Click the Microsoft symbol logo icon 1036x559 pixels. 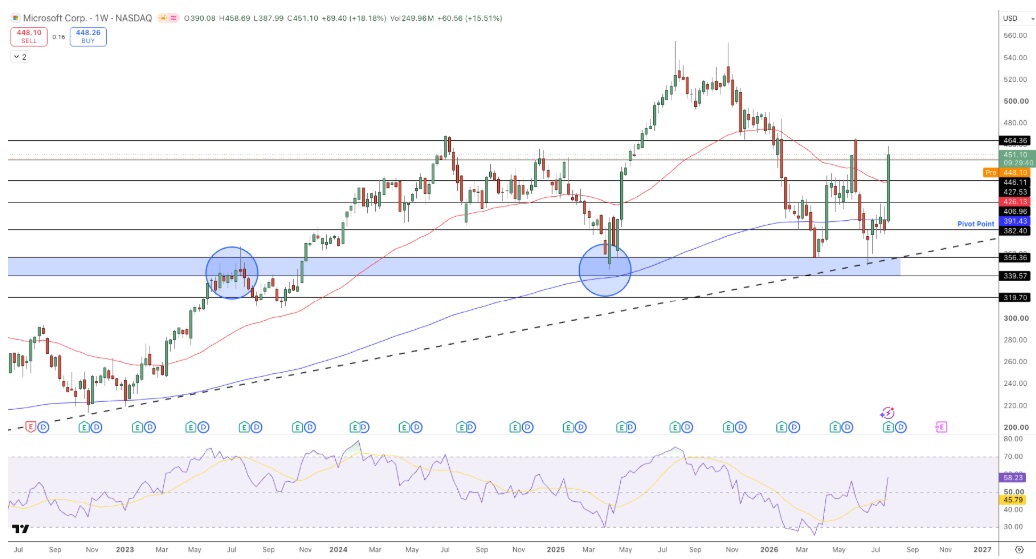click(15, 18)
